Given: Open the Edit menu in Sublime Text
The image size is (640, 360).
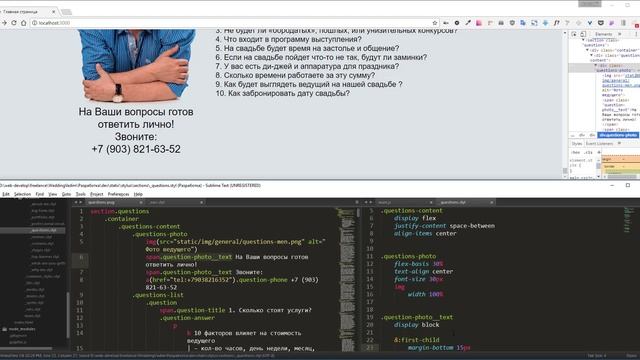Looking at the screenshot, I should (6, 194).
